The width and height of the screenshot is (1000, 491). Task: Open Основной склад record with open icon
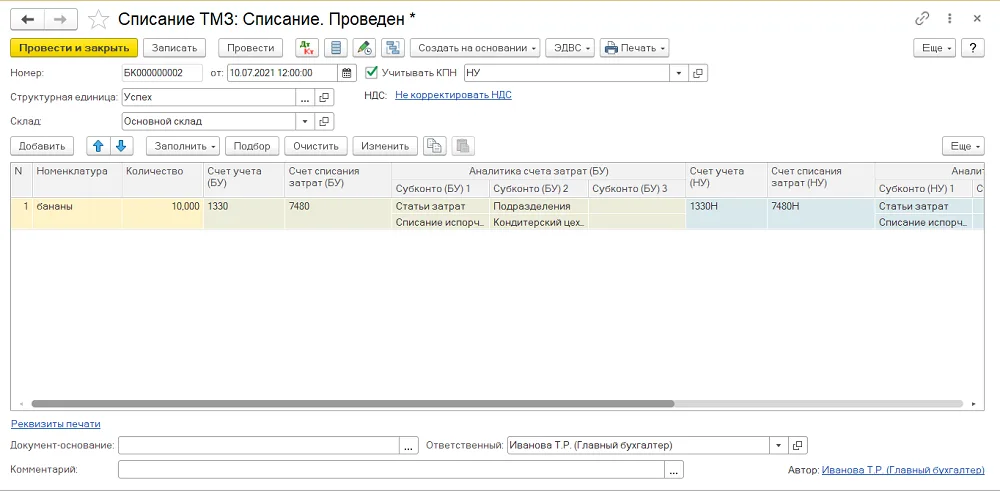[324, 121]
